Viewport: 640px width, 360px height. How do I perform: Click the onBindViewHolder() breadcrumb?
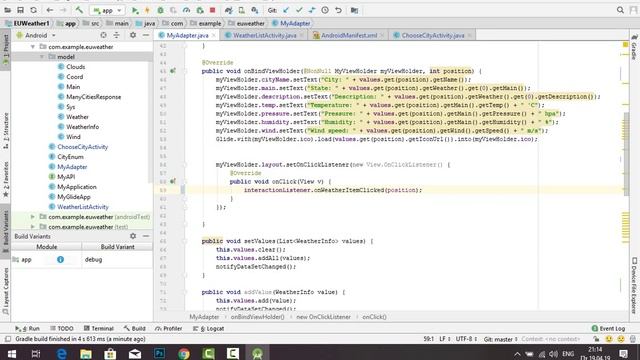tap(257, 317)
